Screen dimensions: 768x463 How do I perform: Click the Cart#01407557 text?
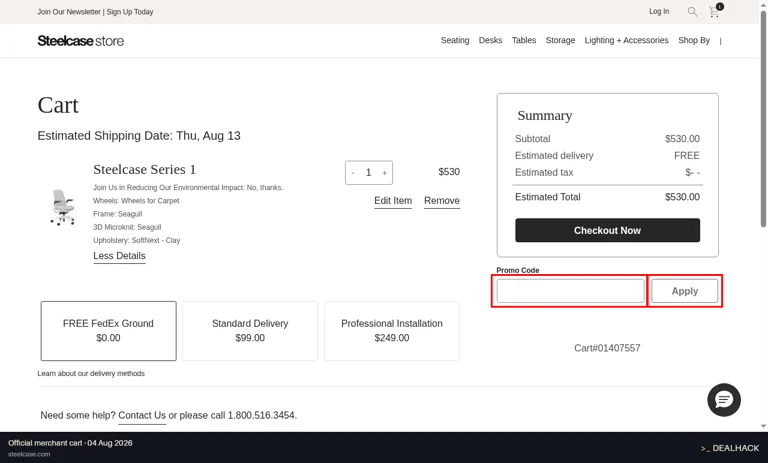pos(607,348)
